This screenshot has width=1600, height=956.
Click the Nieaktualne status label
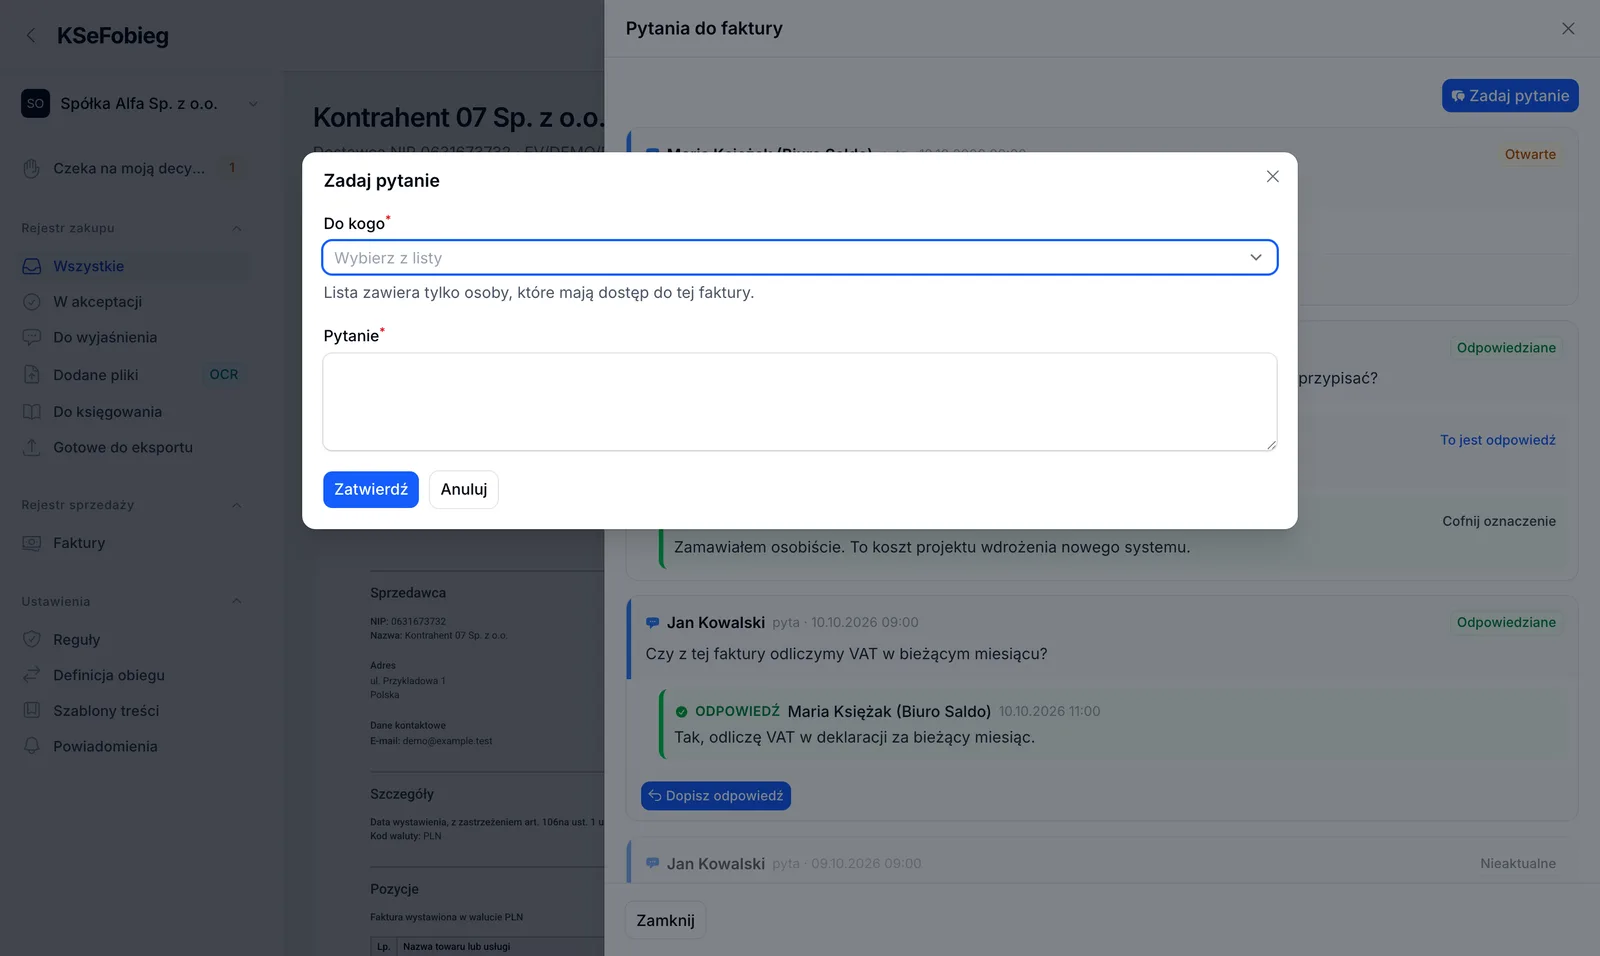click(x=1518, y=864)
